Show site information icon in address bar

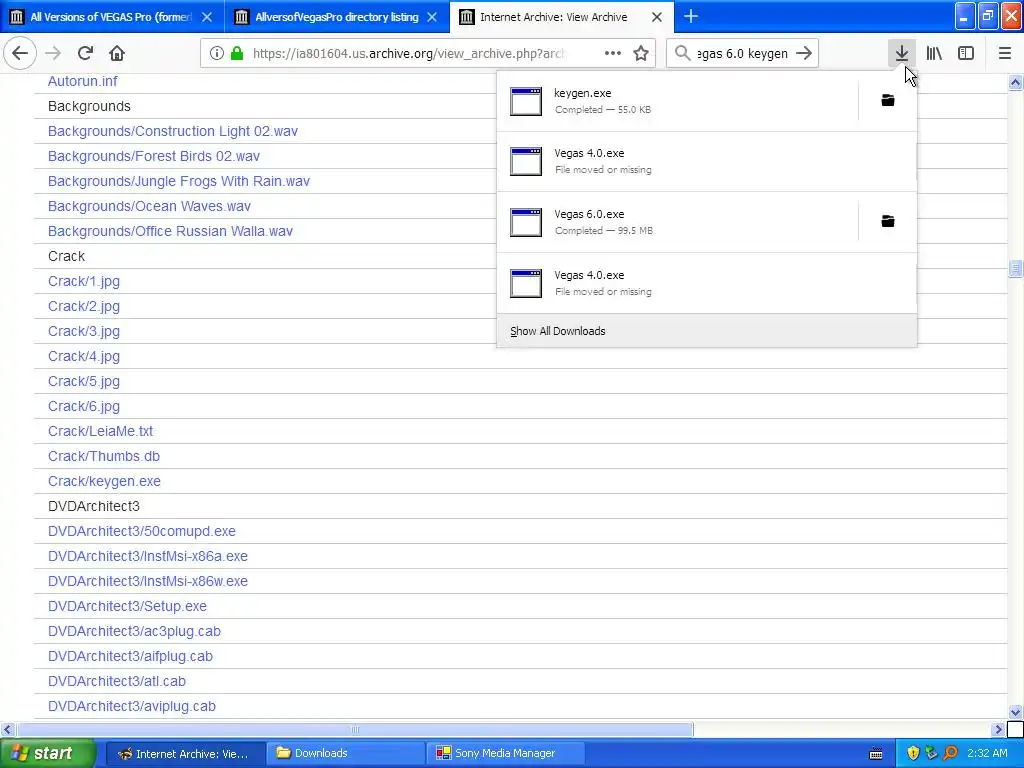[x=216, y=54]
